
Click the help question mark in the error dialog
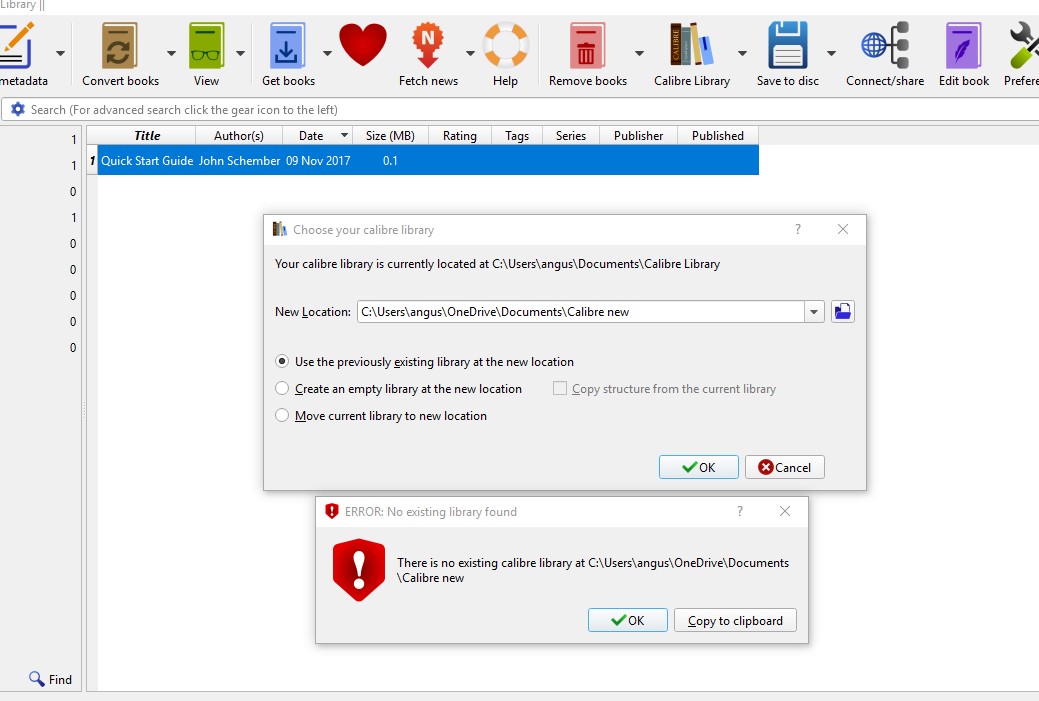click(x=740, y=511)
